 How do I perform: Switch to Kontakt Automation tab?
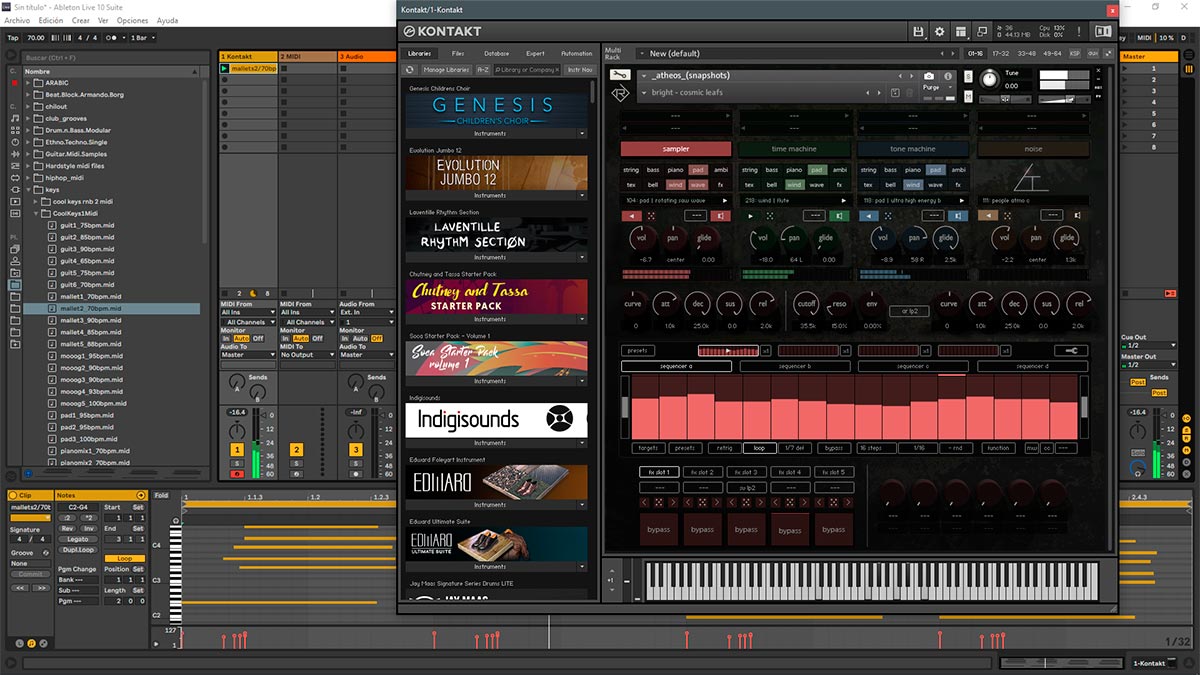pos(576,53)
